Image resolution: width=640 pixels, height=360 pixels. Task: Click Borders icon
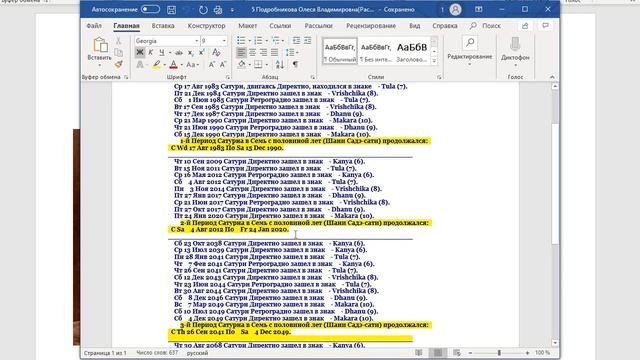click(258, 64)
